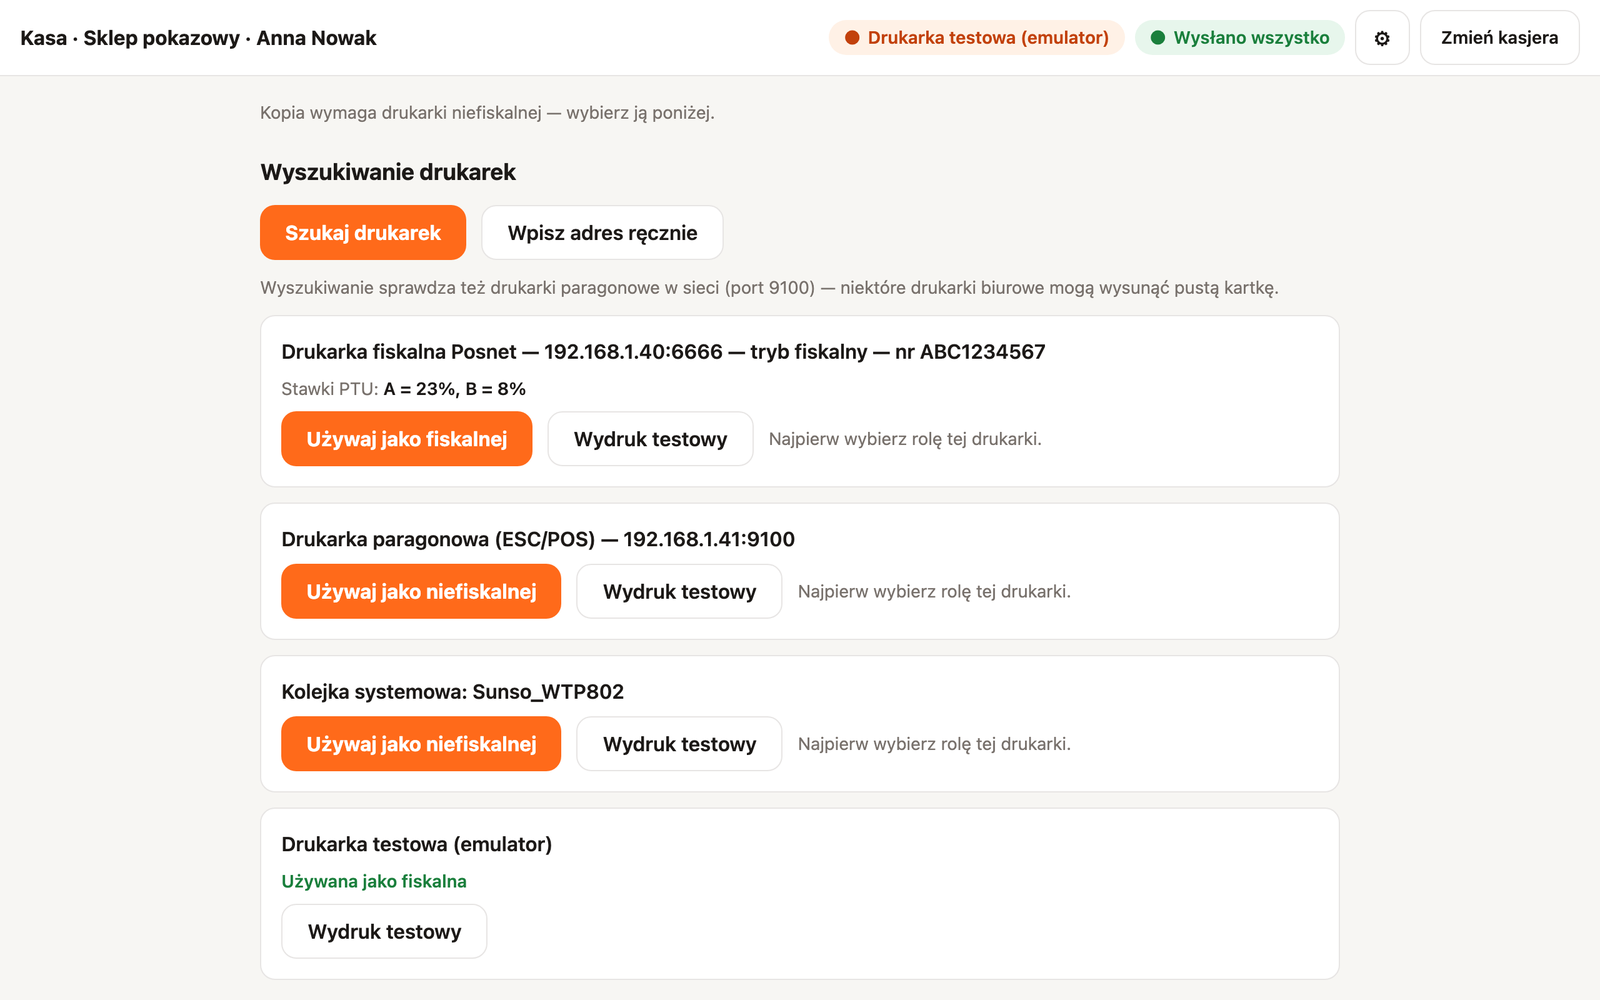Use Sunso_WTP802 queue as niefiskalnej
1600x1000 pixels.
[421, 744]
